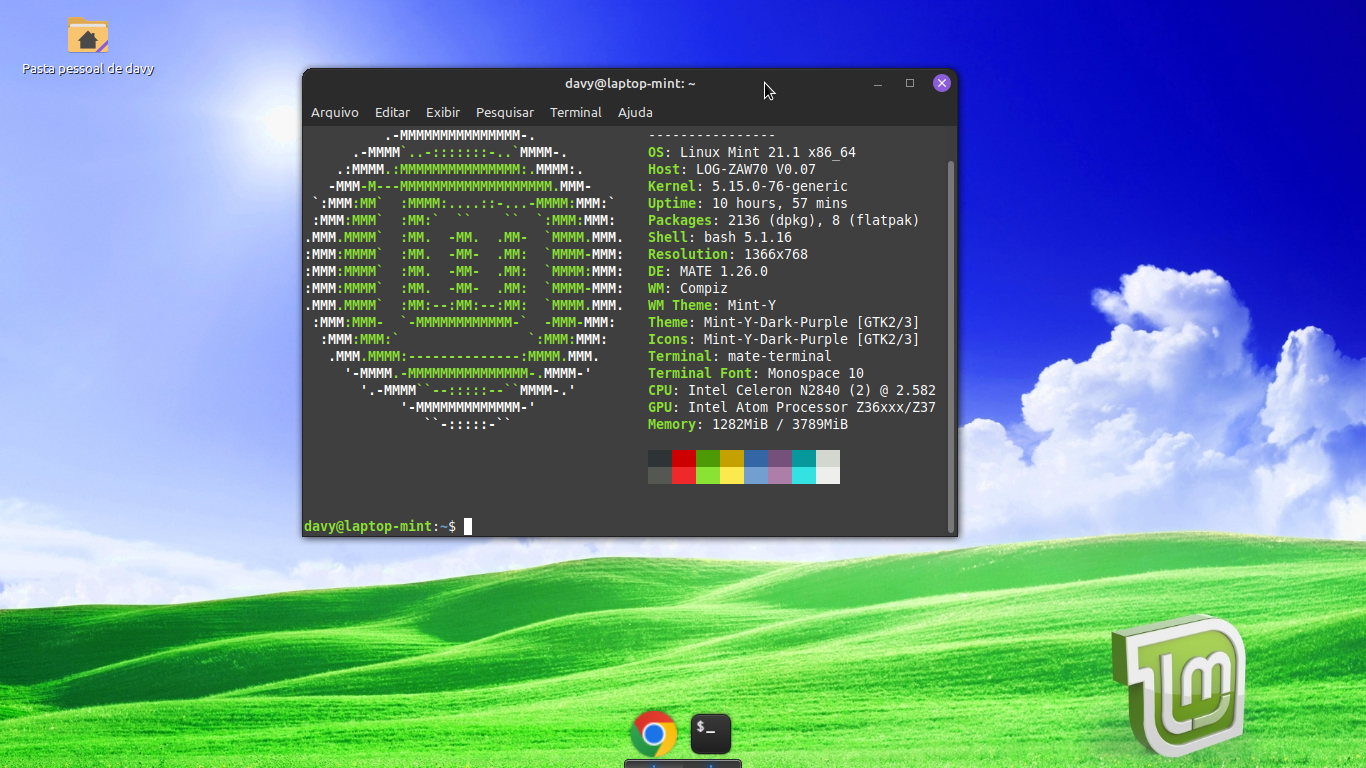Click the Uptime value 10 hours, 57 mins
Viewport: 1366px width, 768px height.
(780, 204)
